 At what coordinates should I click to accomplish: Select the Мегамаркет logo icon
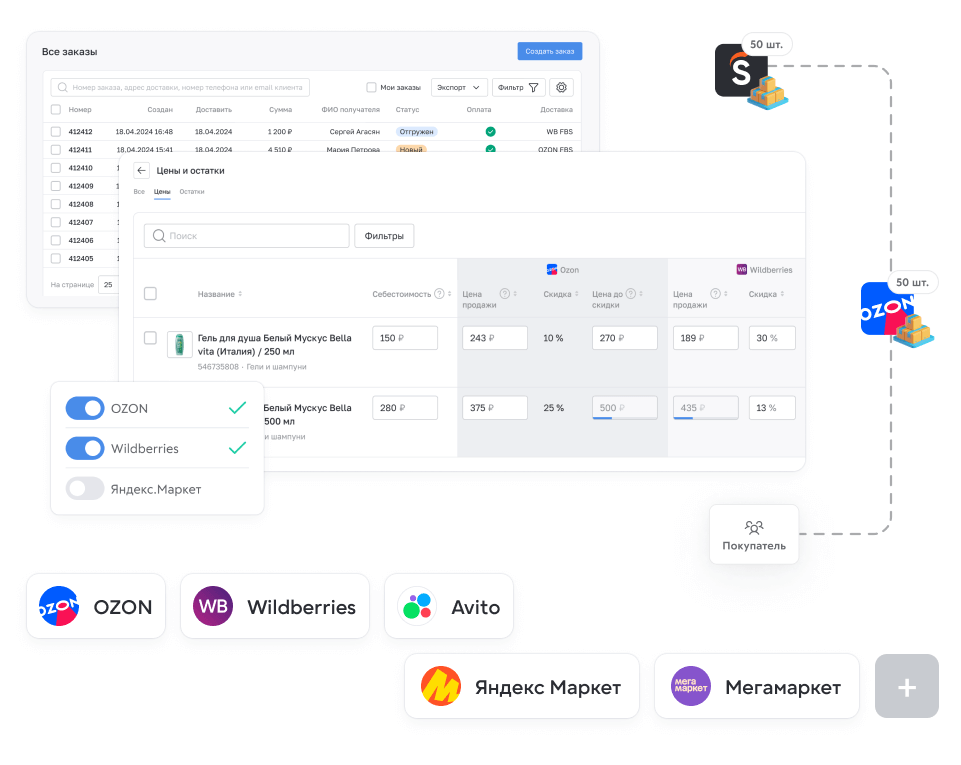pyautogui.click(x=690, y=687)
